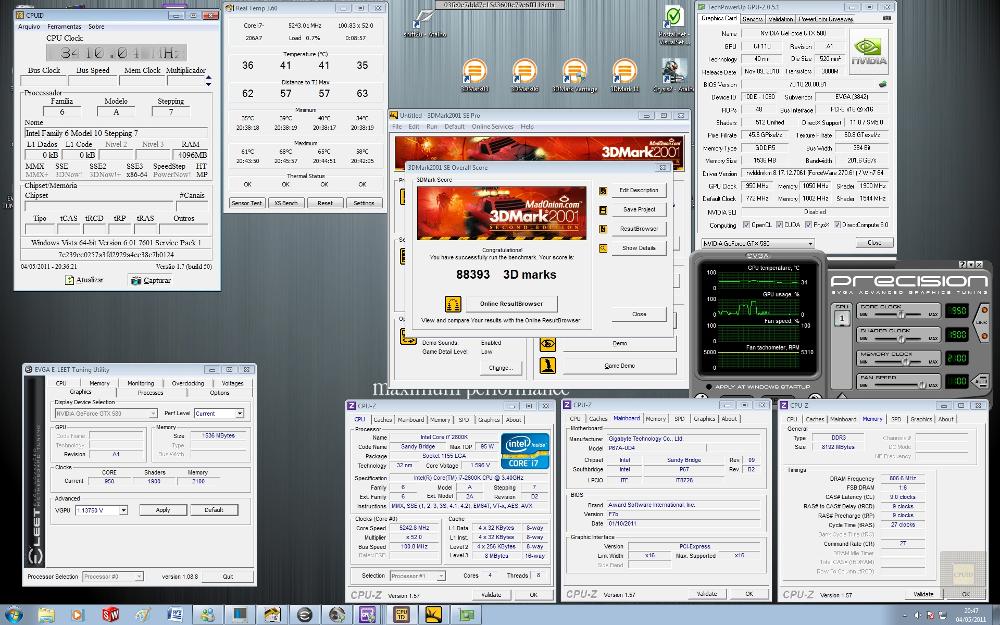Click the Online ResultBrowser button

[511, 304]
